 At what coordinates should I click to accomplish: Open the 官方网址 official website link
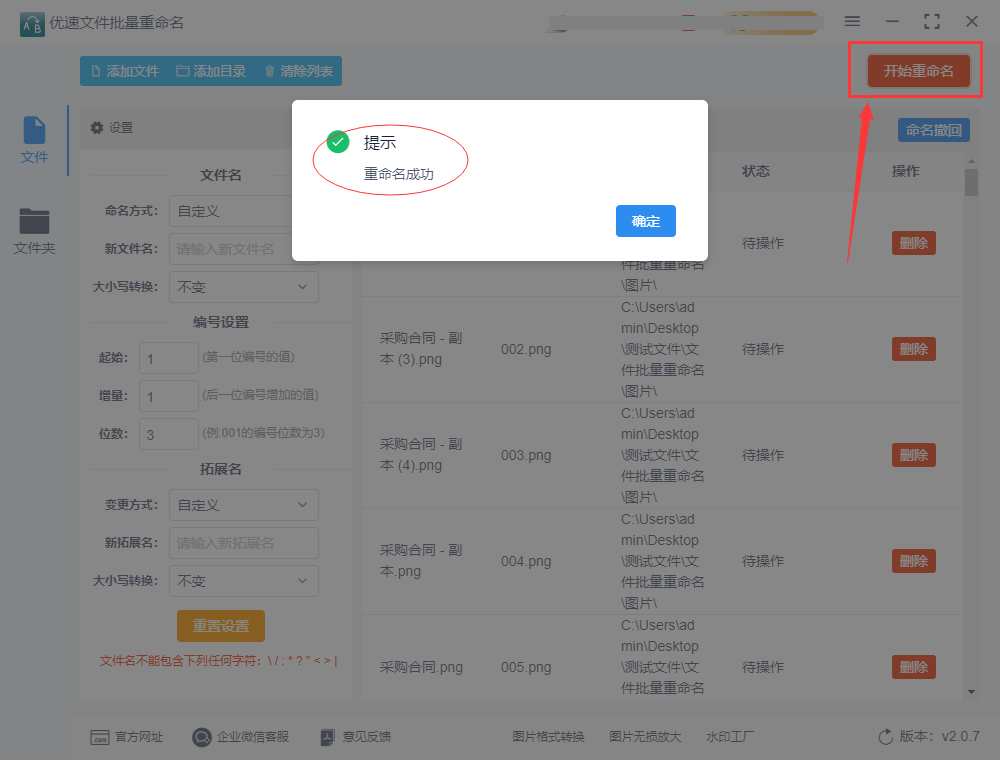(x=139, y=737)
